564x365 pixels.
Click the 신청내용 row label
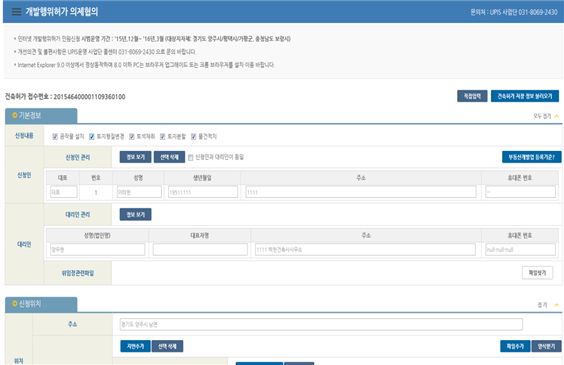[x=24, y=136]
